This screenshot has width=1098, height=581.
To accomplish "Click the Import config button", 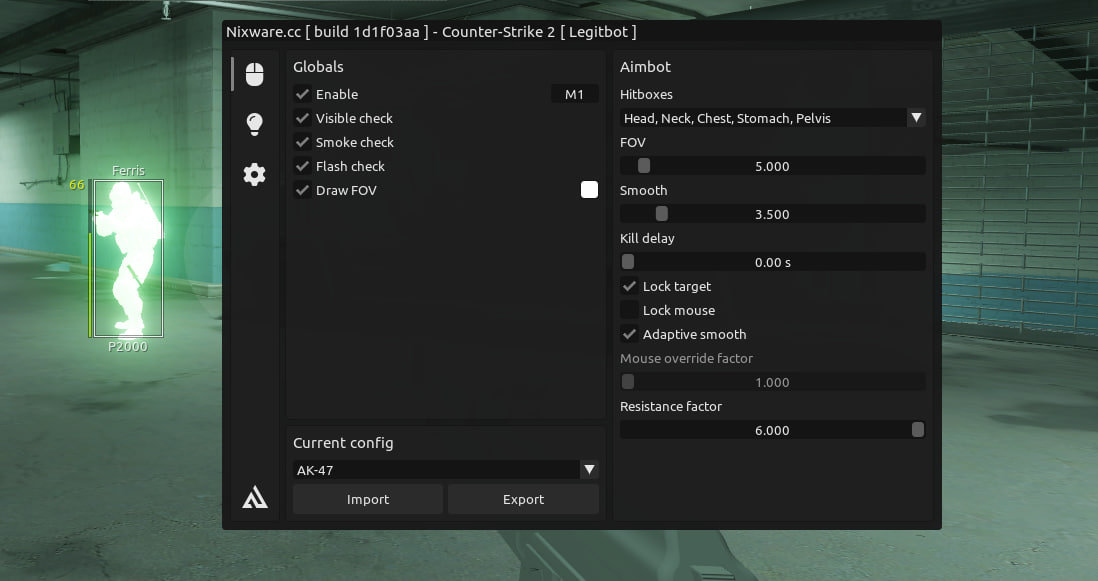I will [x=368, y=499].
